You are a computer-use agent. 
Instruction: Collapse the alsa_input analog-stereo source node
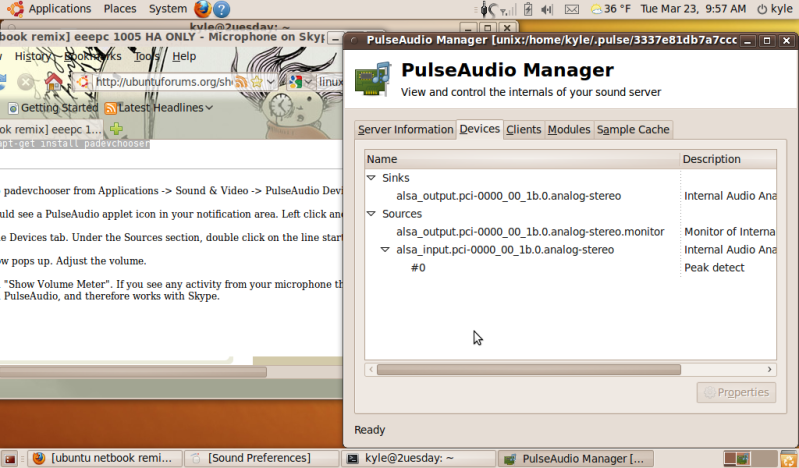pyautogui.click(x=386, y=250)
